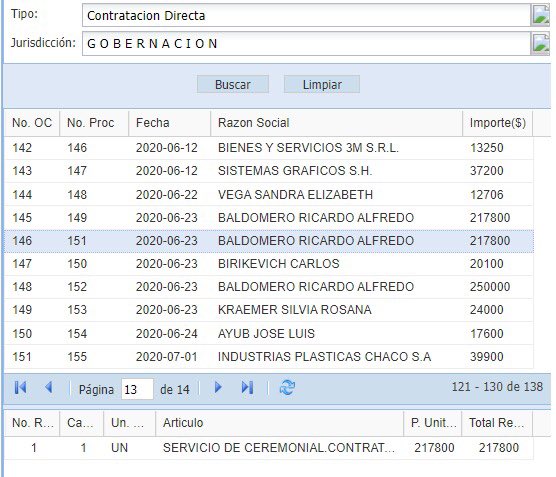Jump to the last page of results
The image size is (556, 477).
point(247,387)
